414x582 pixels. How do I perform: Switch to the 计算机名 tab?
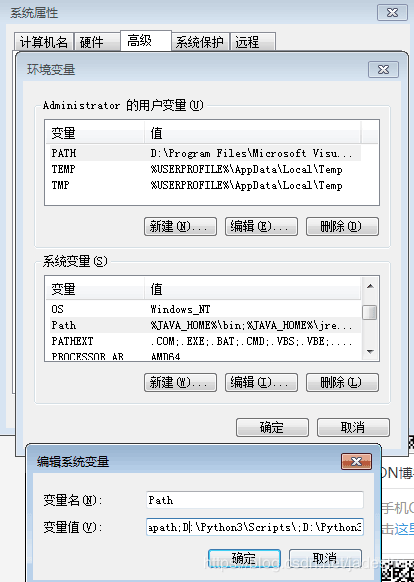[x=44, y=42]
